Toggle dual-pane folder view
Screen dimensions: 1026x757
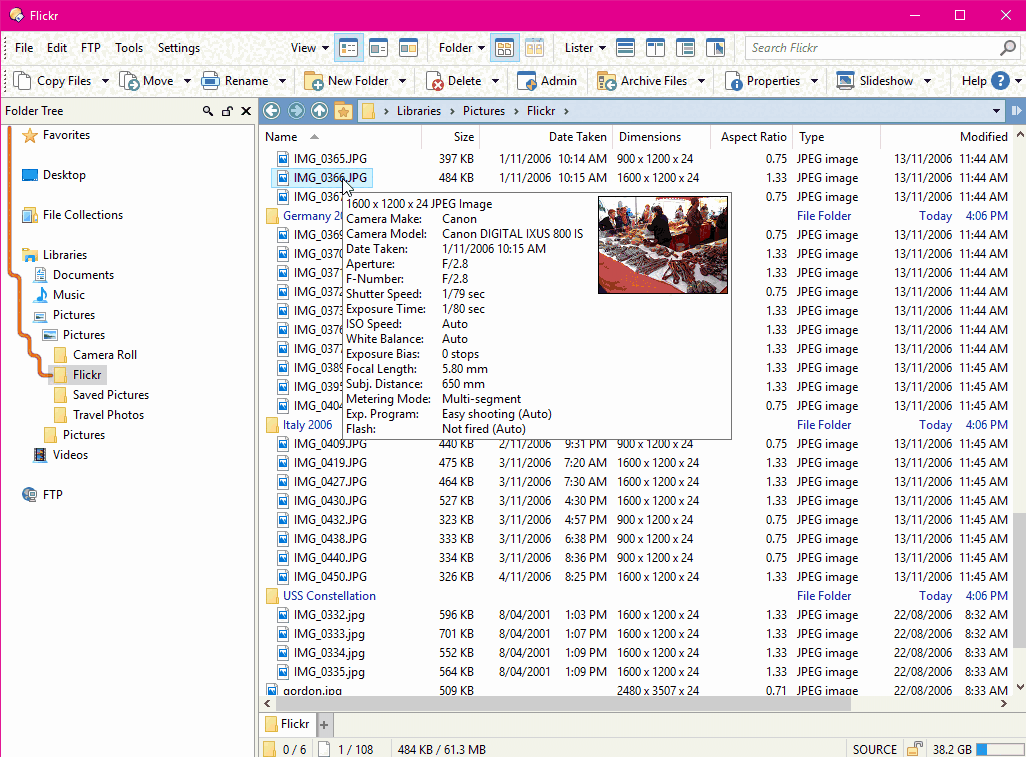pyautogui.click(x=534, y=47)
